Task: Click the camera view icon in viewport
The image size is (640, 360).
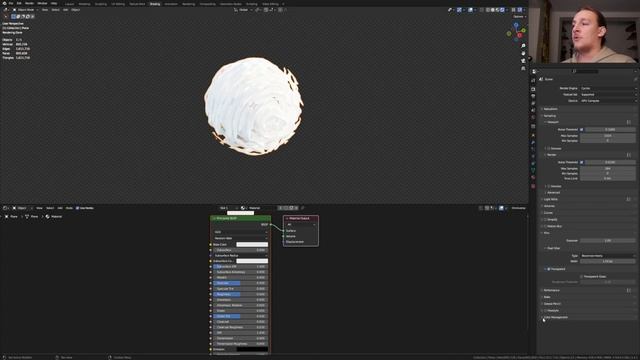Action: pos(523,61)
